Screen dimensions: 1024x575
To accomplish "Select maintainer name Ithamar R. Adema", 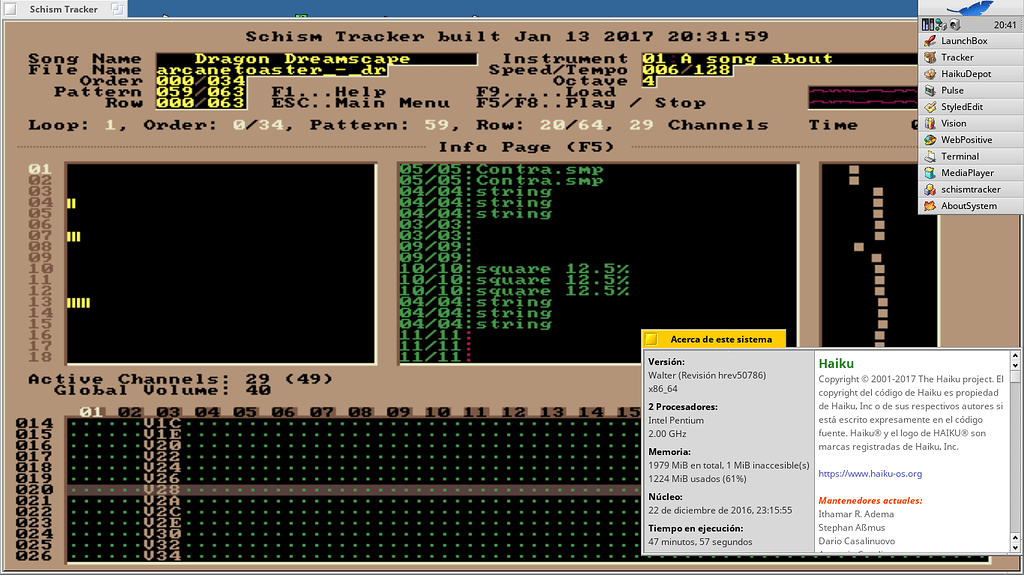I will [856, 514].
